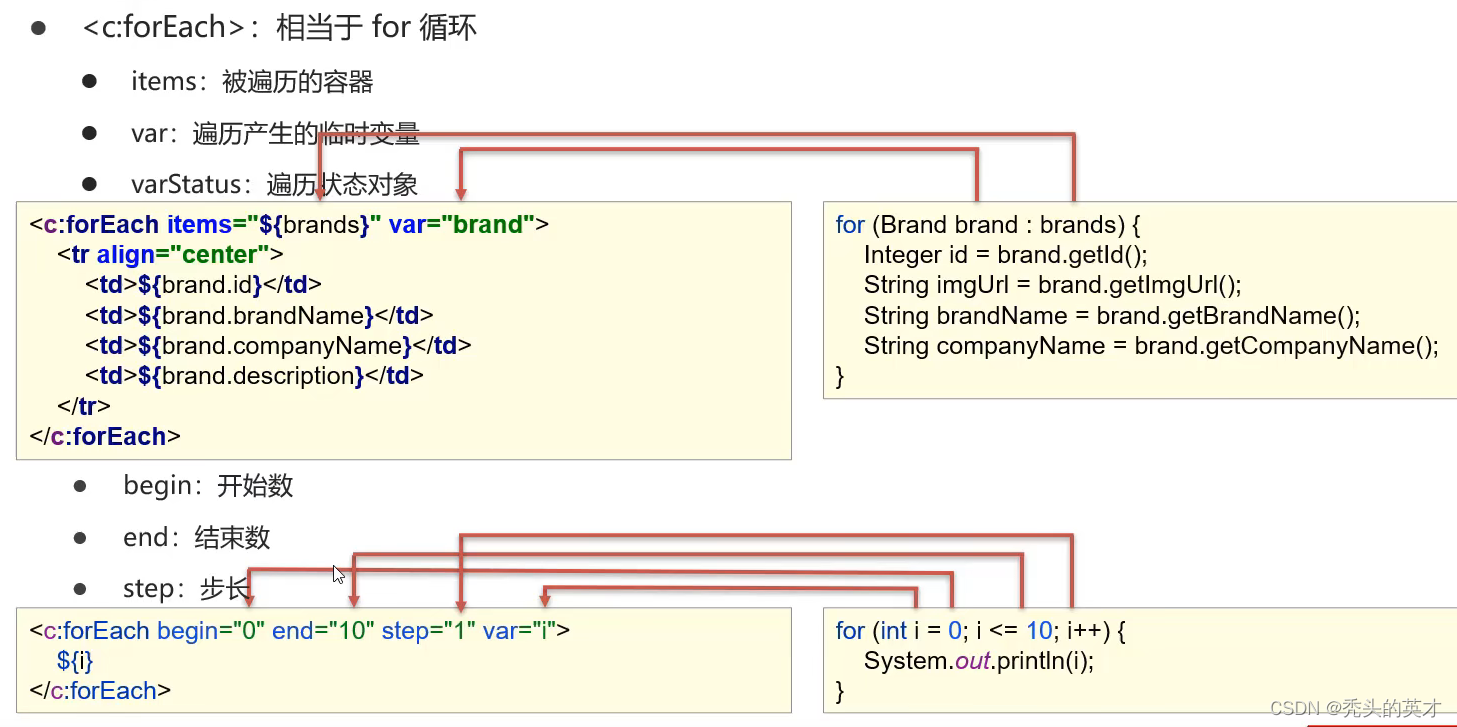Select 'String companyName = brand.getCompanyName();' line

[1152, 346]
